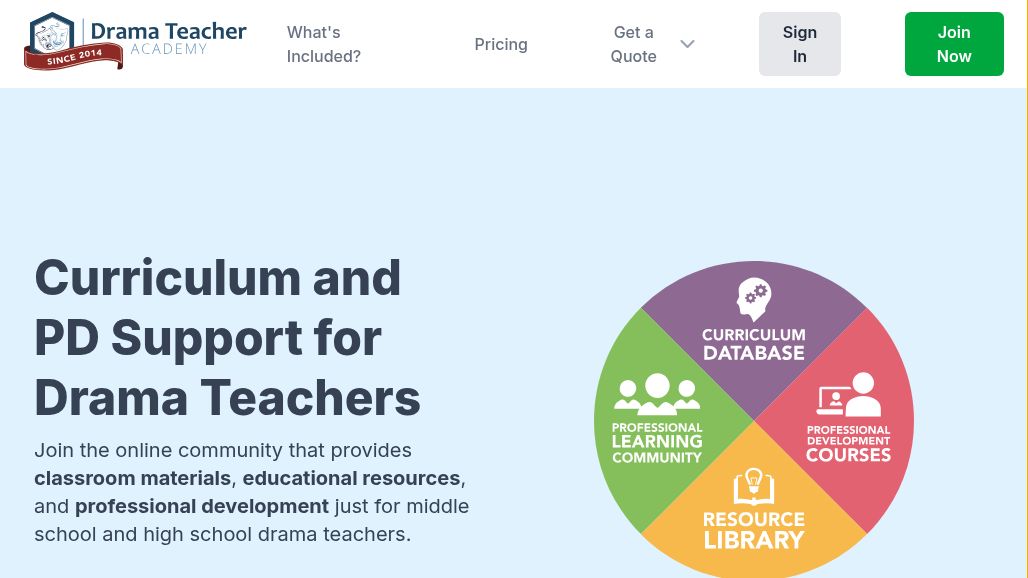The image size is (1028, 578).
Task: Click the 'Join the online community' paragraph
Action: click(x=251, y=492)
